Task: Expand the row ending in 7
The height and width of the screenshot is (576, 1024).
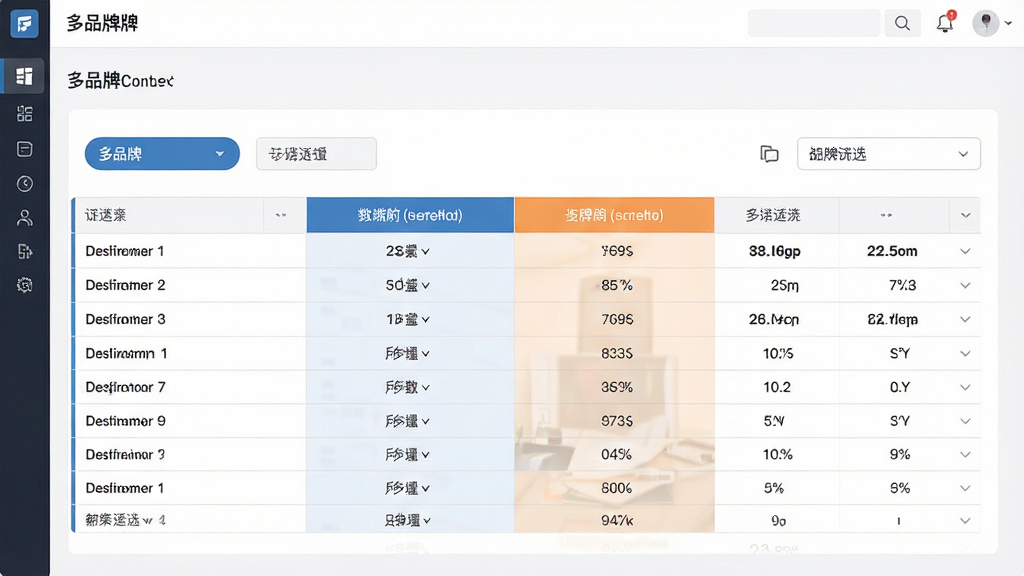Action: (965, 387)
